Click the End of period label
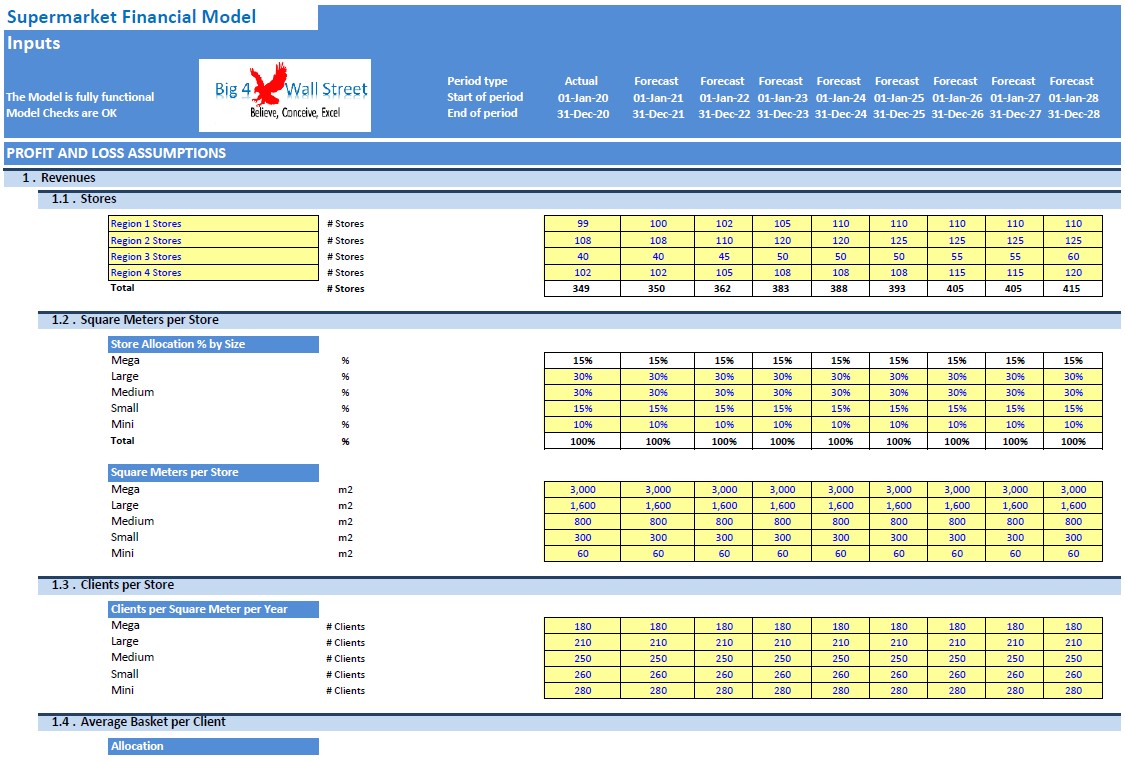This screenshot has height=763, width=1125. tap(482, 113)
